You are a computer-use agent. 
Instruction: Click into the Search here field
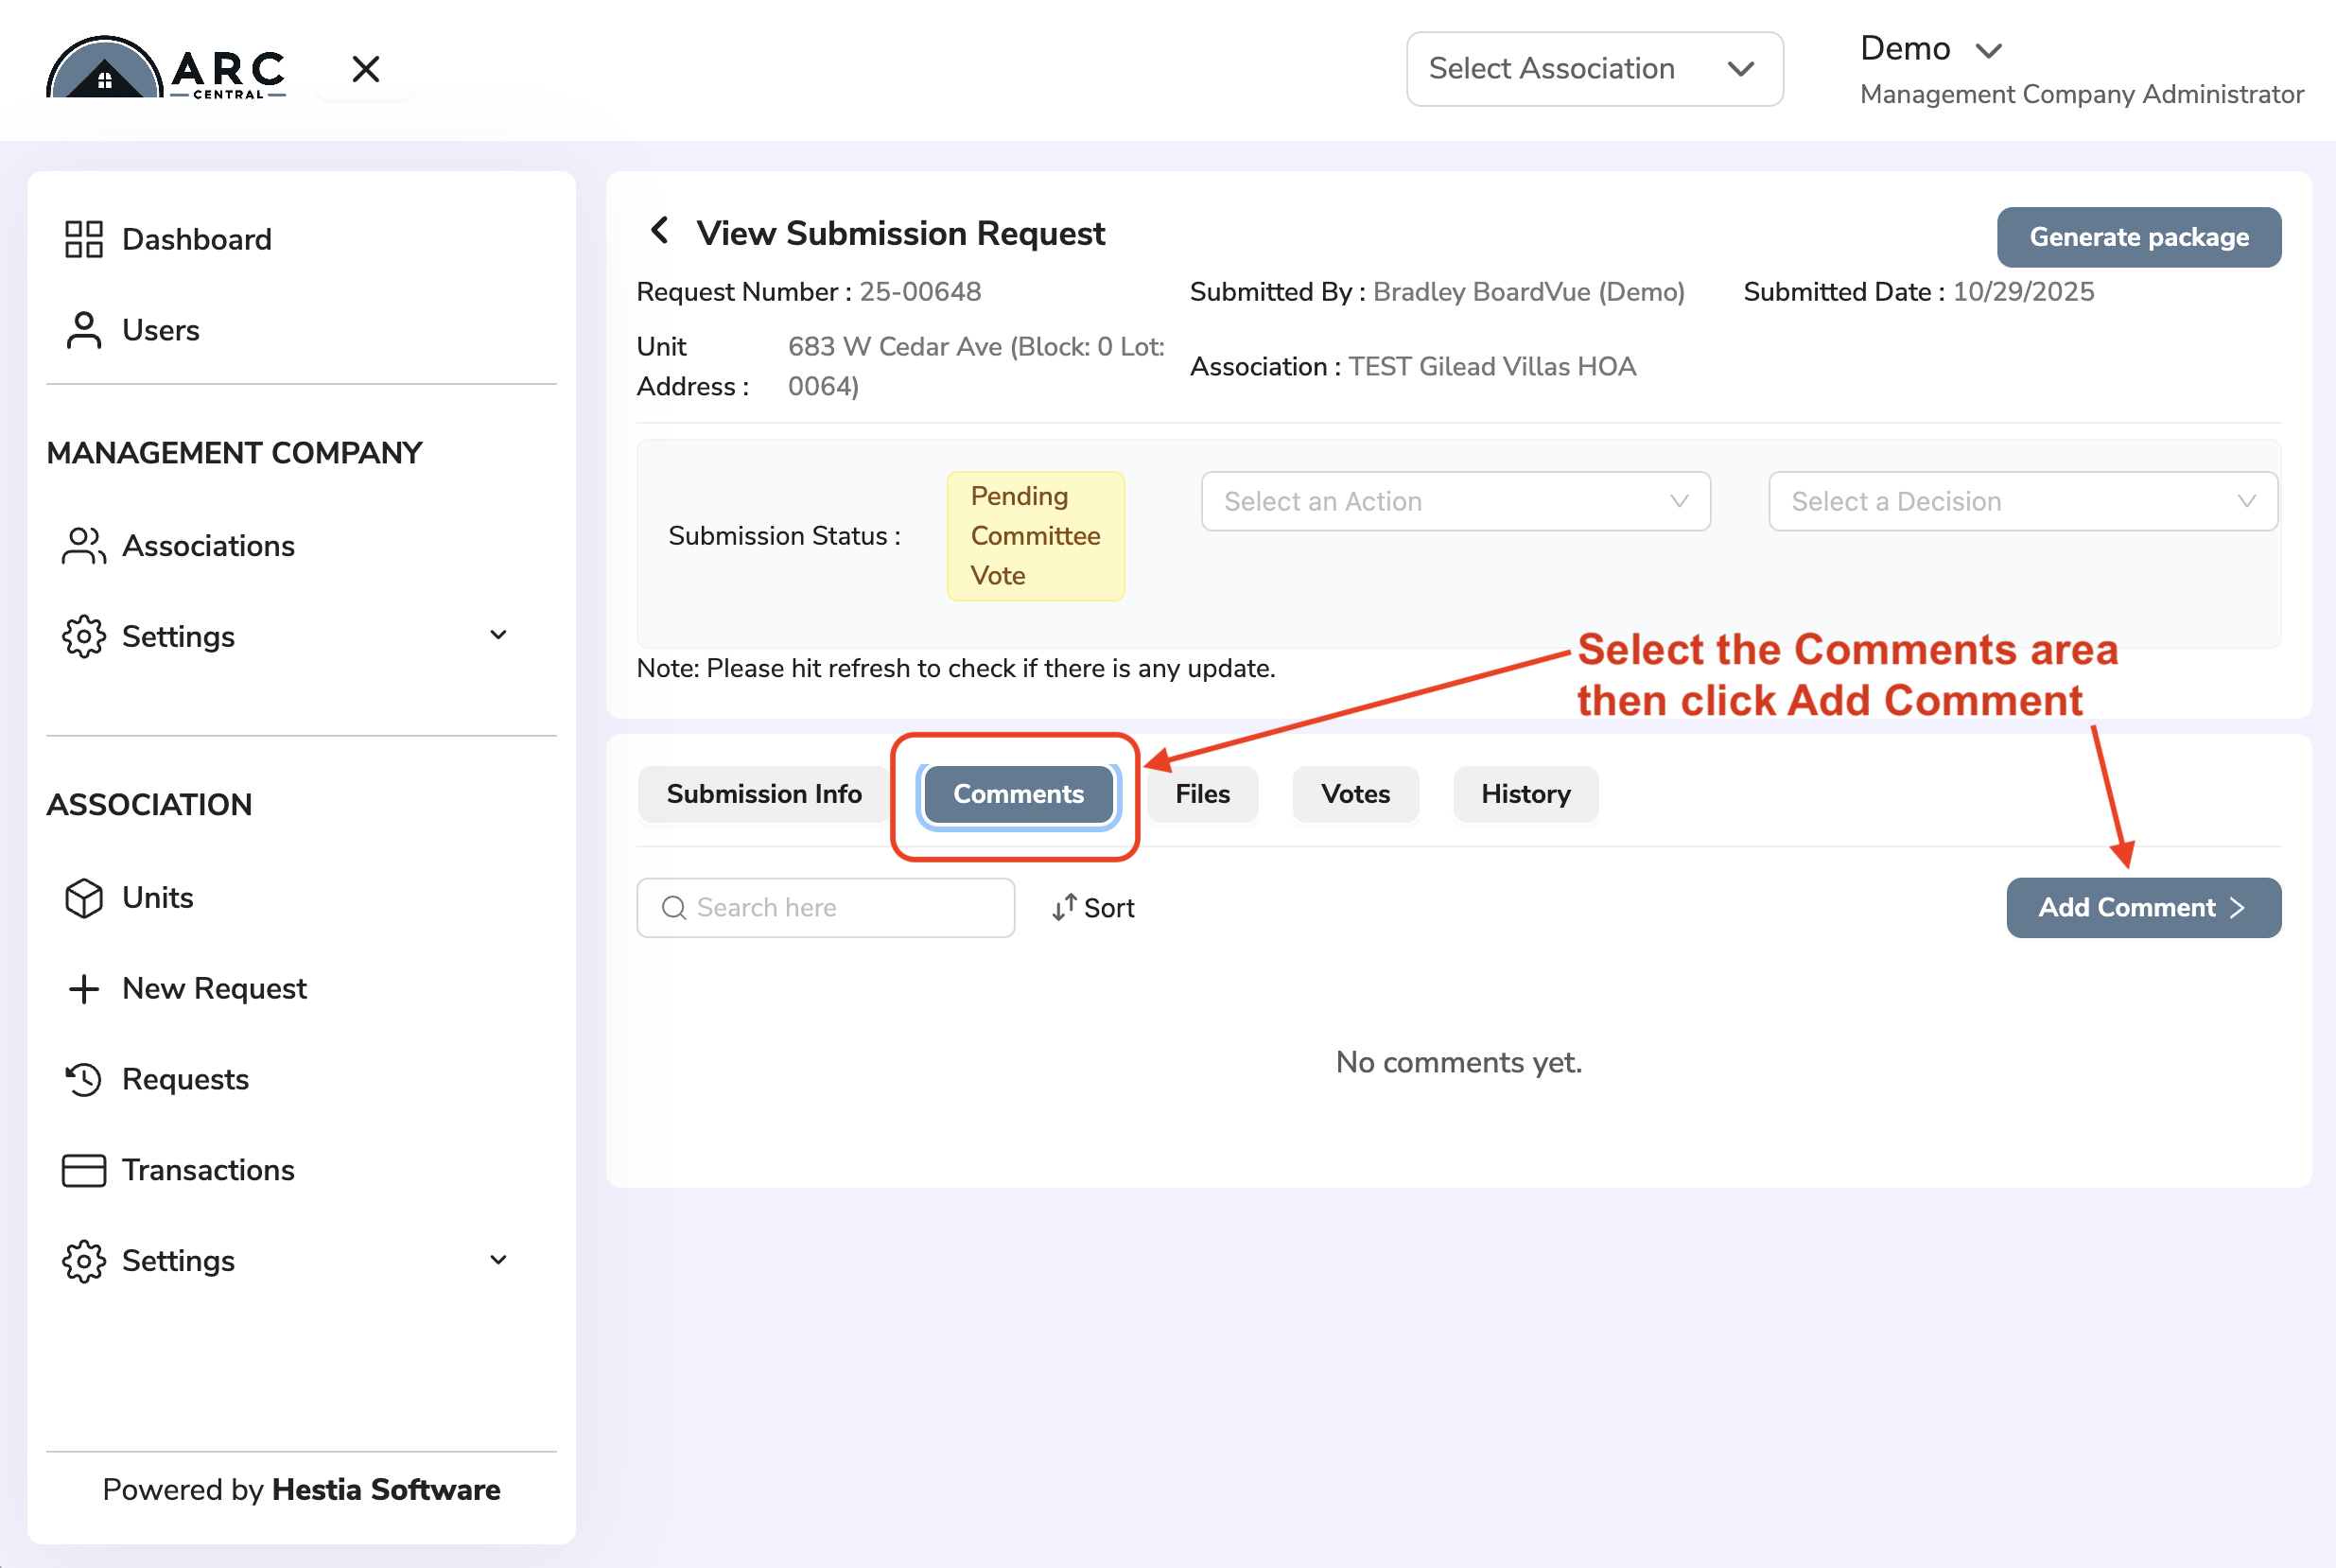point(826,908)
